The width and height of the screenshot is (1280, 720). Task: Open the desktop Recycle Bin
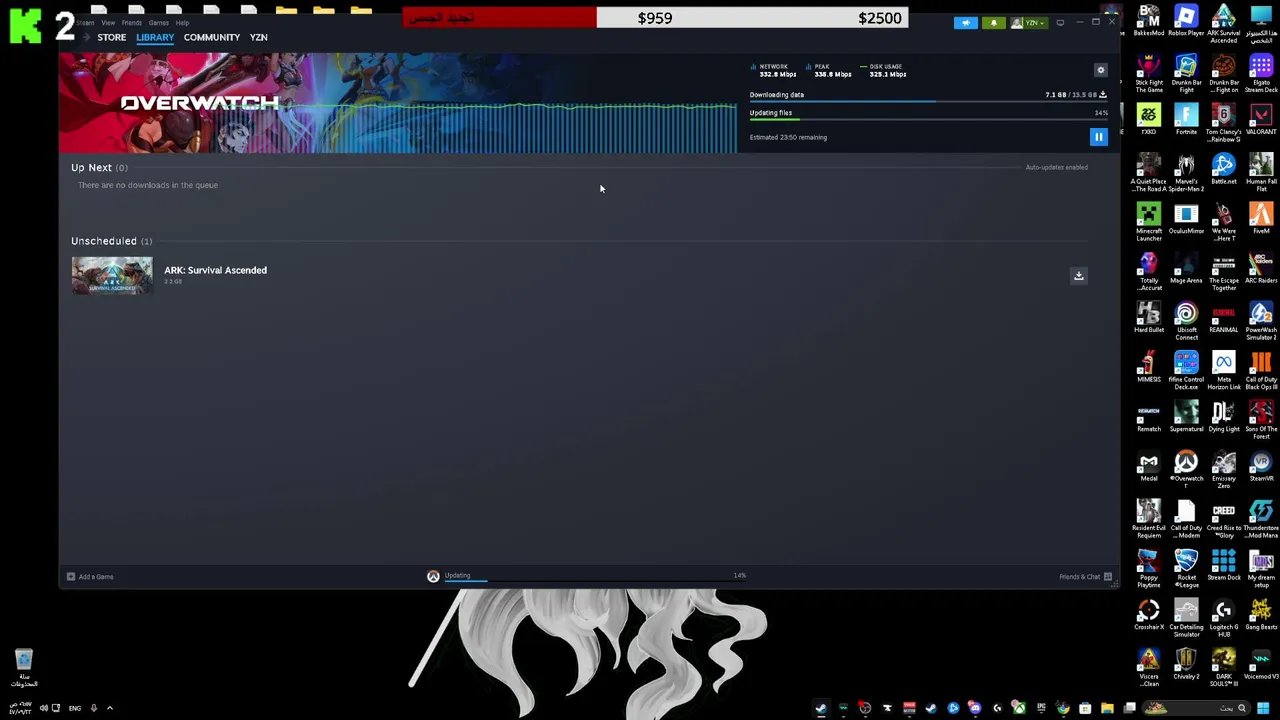click(x=24, y=668)
